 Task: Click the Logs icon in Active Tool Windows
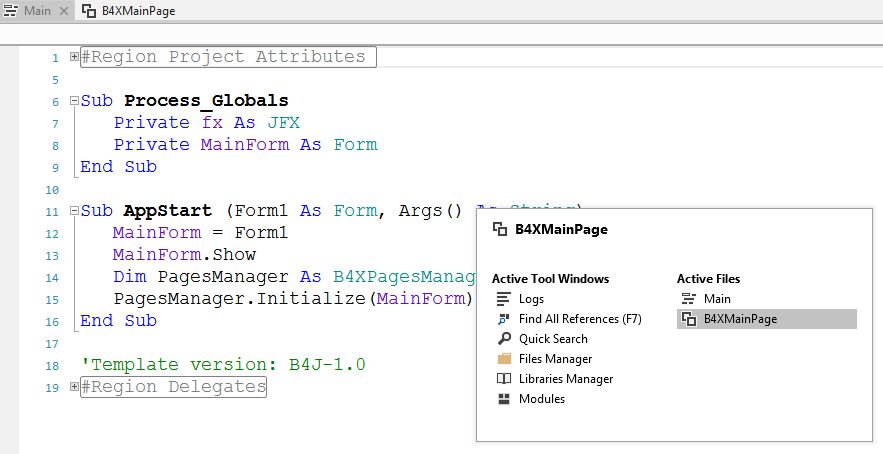coord(504,299)
